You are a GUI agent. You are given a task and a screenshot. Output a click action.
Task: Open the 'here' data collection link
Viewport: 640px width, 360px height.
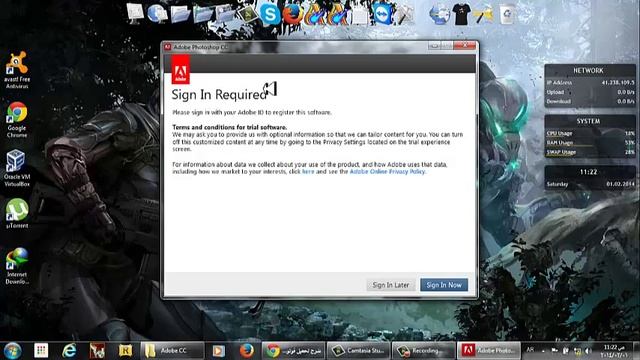[x=308, y=172]
